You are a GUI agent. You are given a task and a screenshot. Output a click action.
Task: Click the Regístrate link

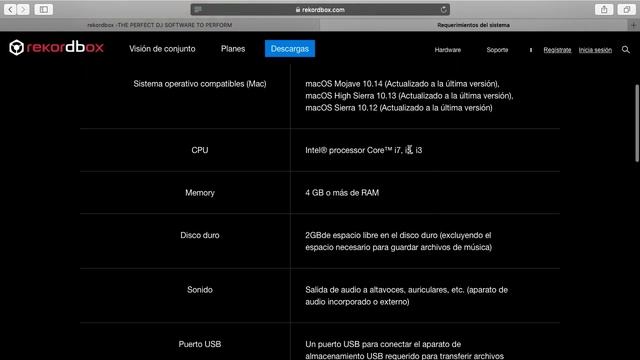[x=557, y=50]
